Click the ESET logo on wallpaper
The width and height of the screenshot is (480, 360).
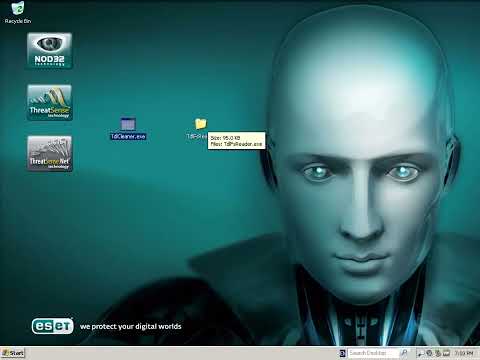[52, 326]
